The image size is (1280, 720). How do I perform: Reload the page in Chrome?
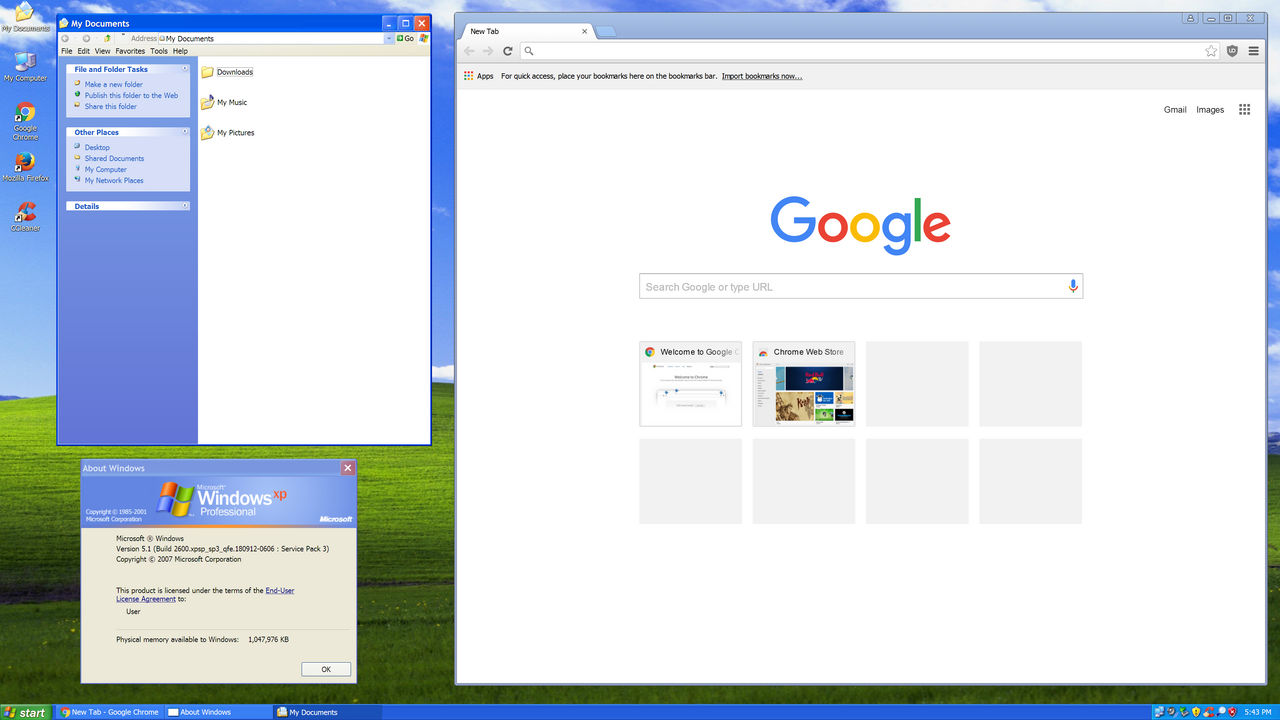(508, 51)
